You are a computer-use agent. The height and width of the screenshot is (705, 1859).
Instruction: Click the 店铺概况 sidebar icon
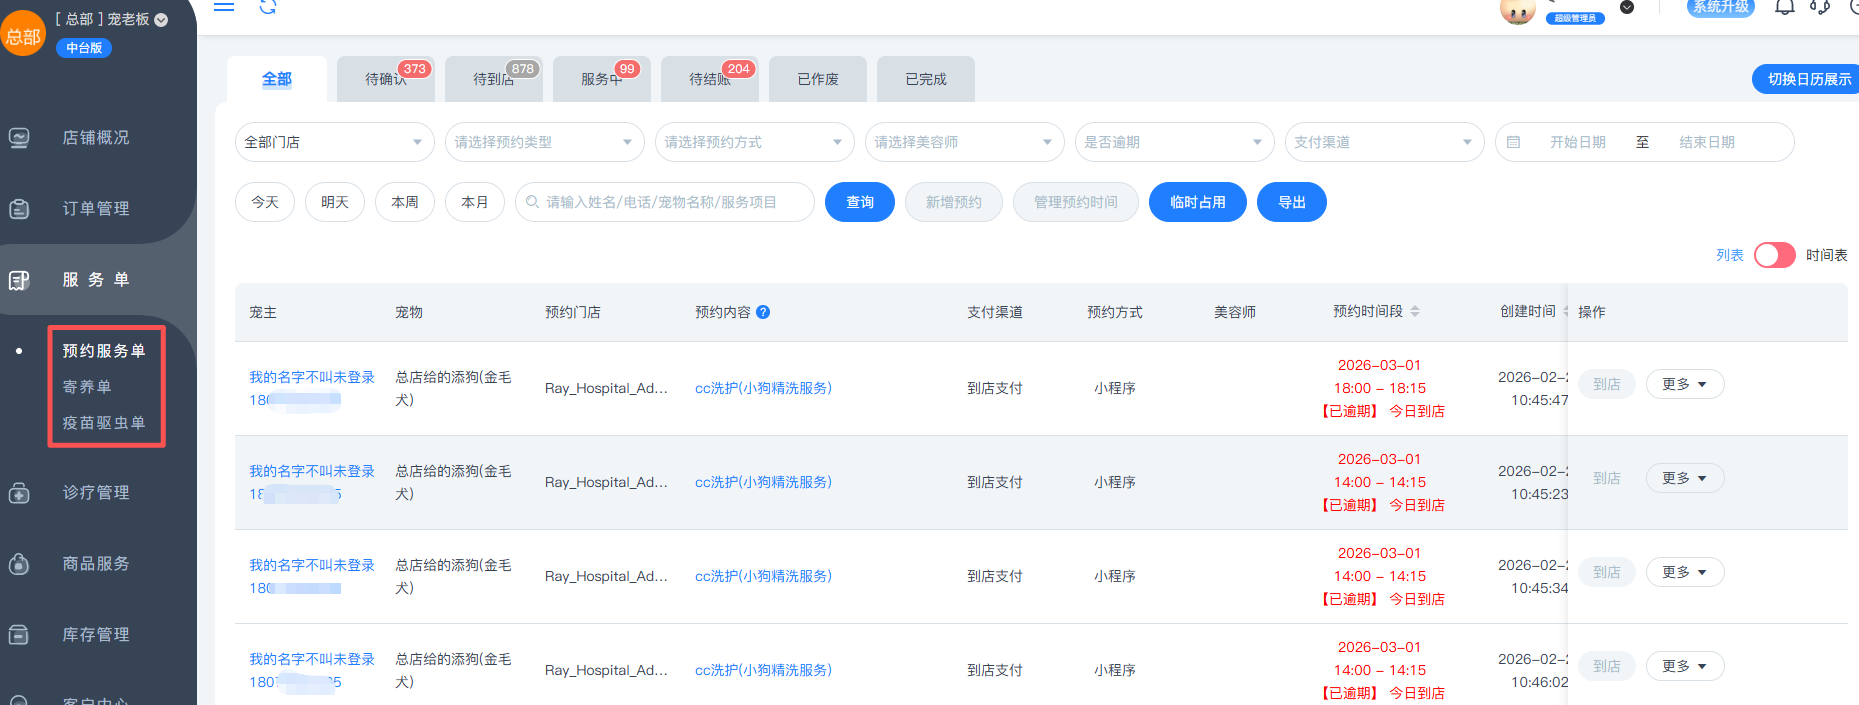click(19, 138)
